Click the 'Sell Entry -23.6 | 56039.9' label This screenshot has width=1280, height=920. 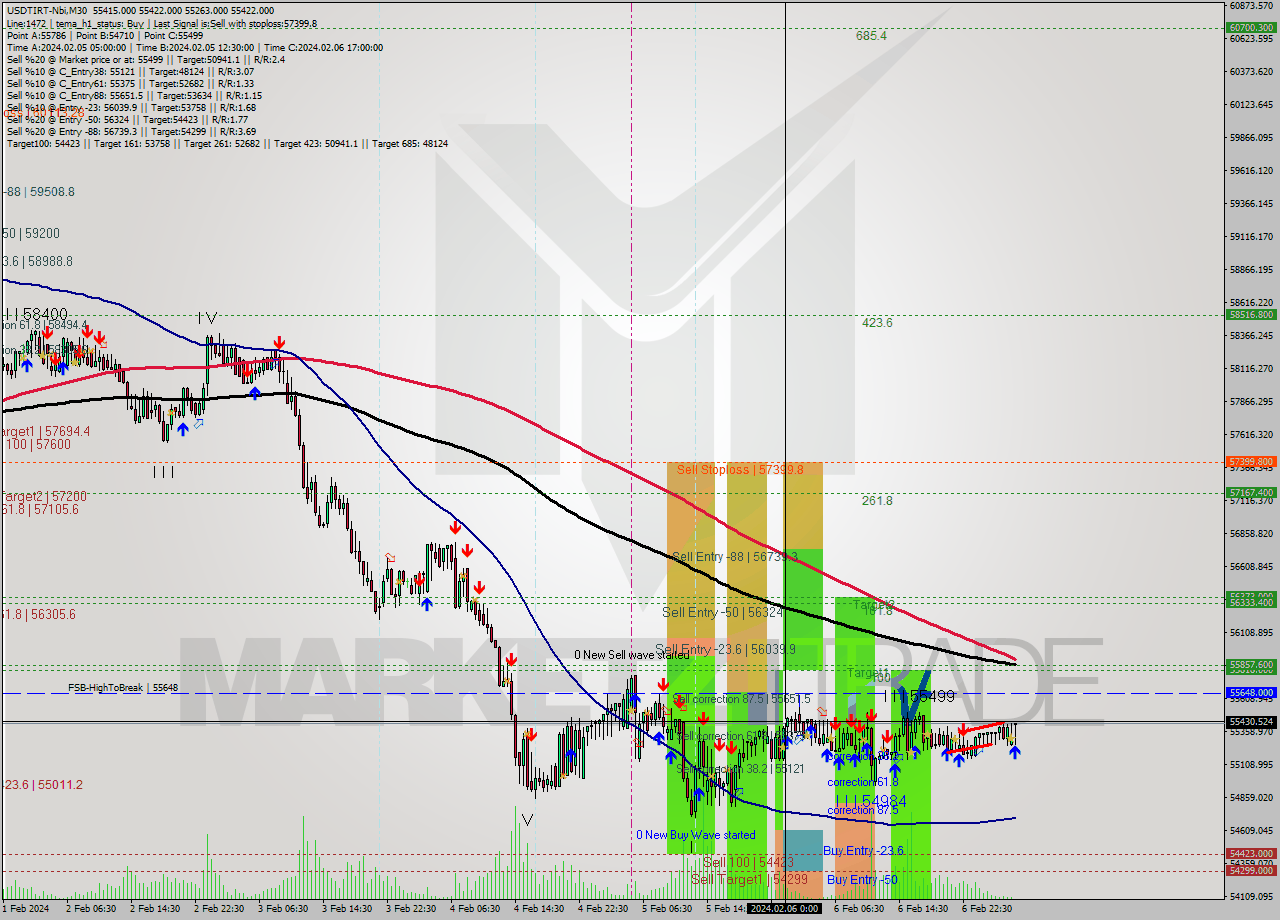point(725,649)
